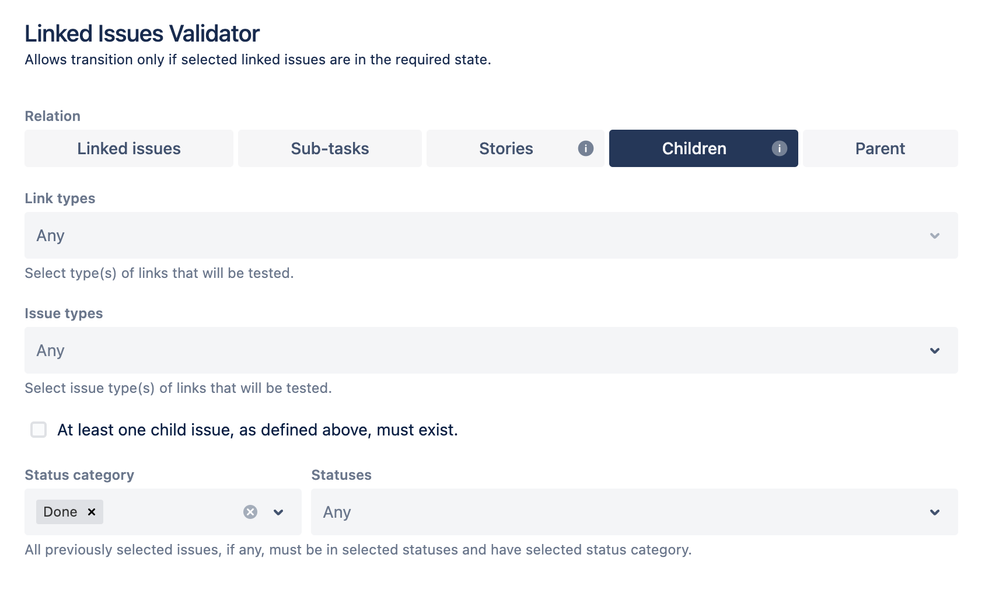Click the Statuses field chevron arrow

point(935,512)
